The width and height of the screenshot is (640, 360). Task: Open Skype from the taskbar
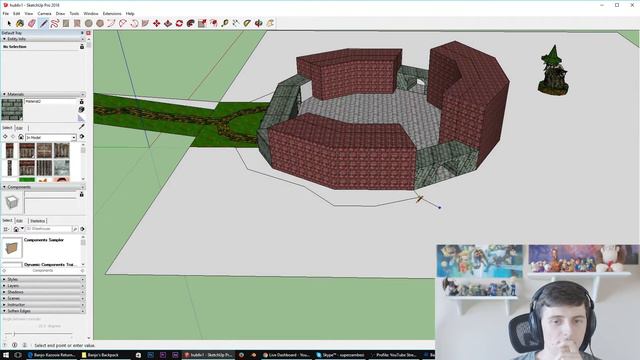341,355
